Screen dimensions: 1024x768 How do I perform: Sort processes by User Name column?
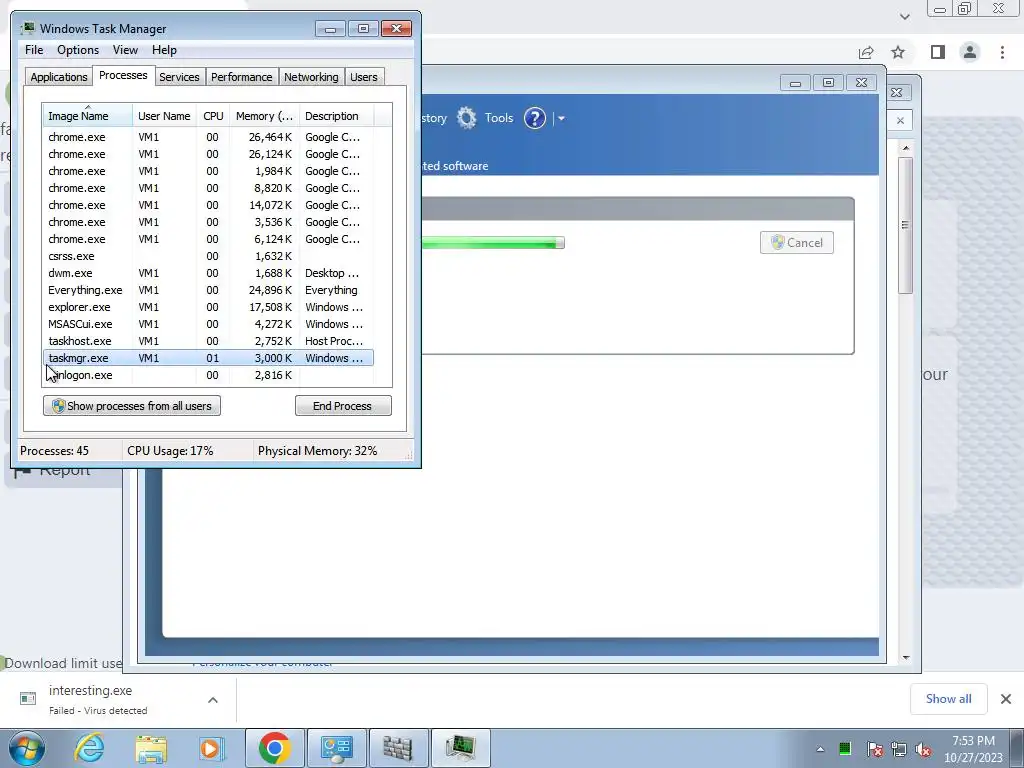click(x=164, y=116)
